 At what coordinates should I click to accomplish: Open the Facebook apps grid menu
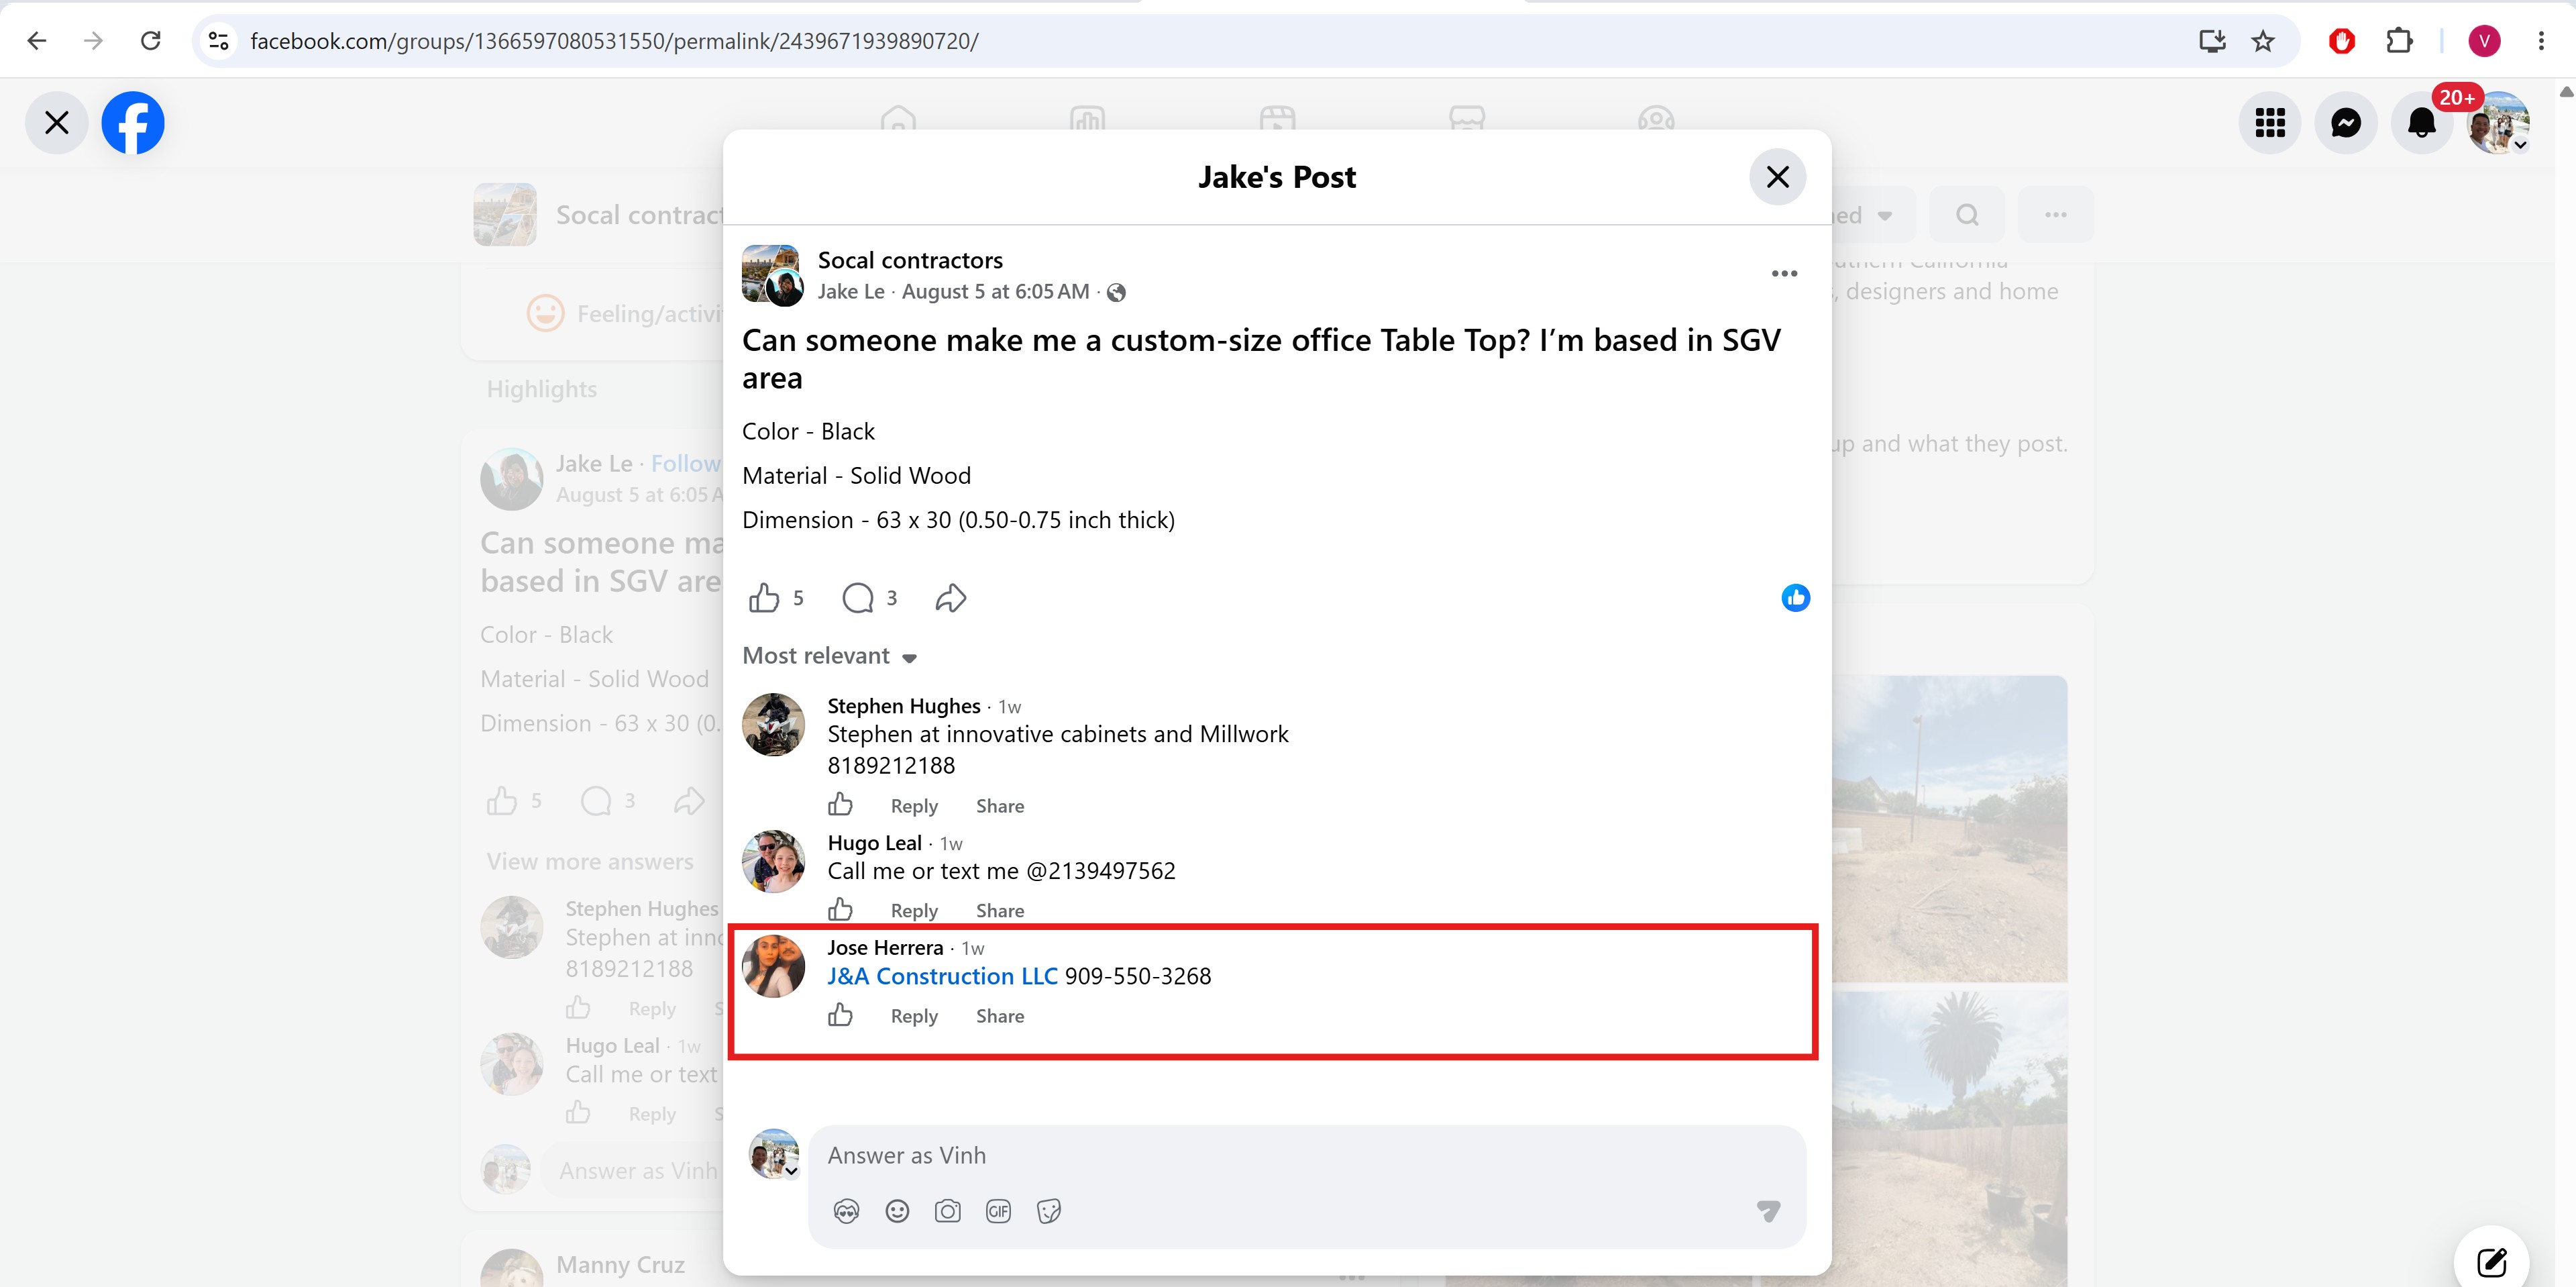tap(2270, 123)
